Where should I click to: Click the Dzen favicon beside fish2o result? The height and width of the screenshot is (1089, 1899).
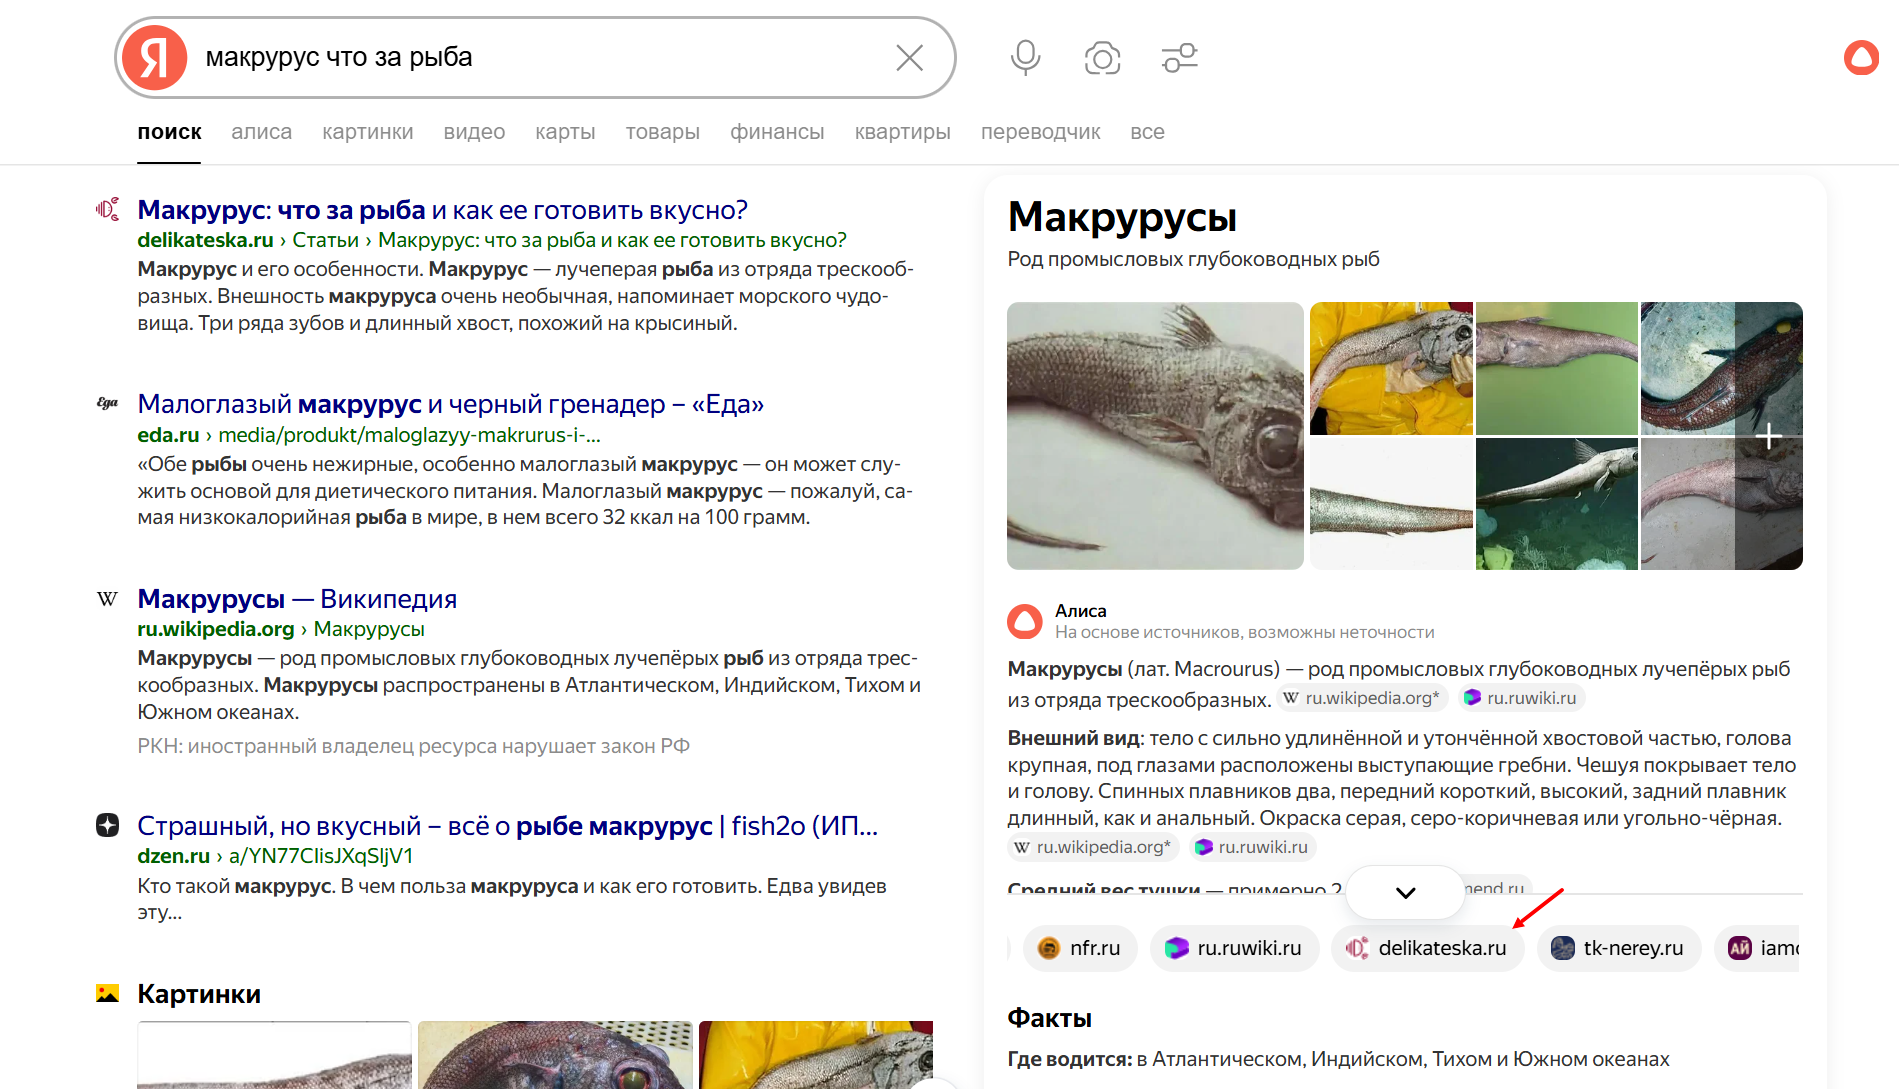[x=107, y=826]
